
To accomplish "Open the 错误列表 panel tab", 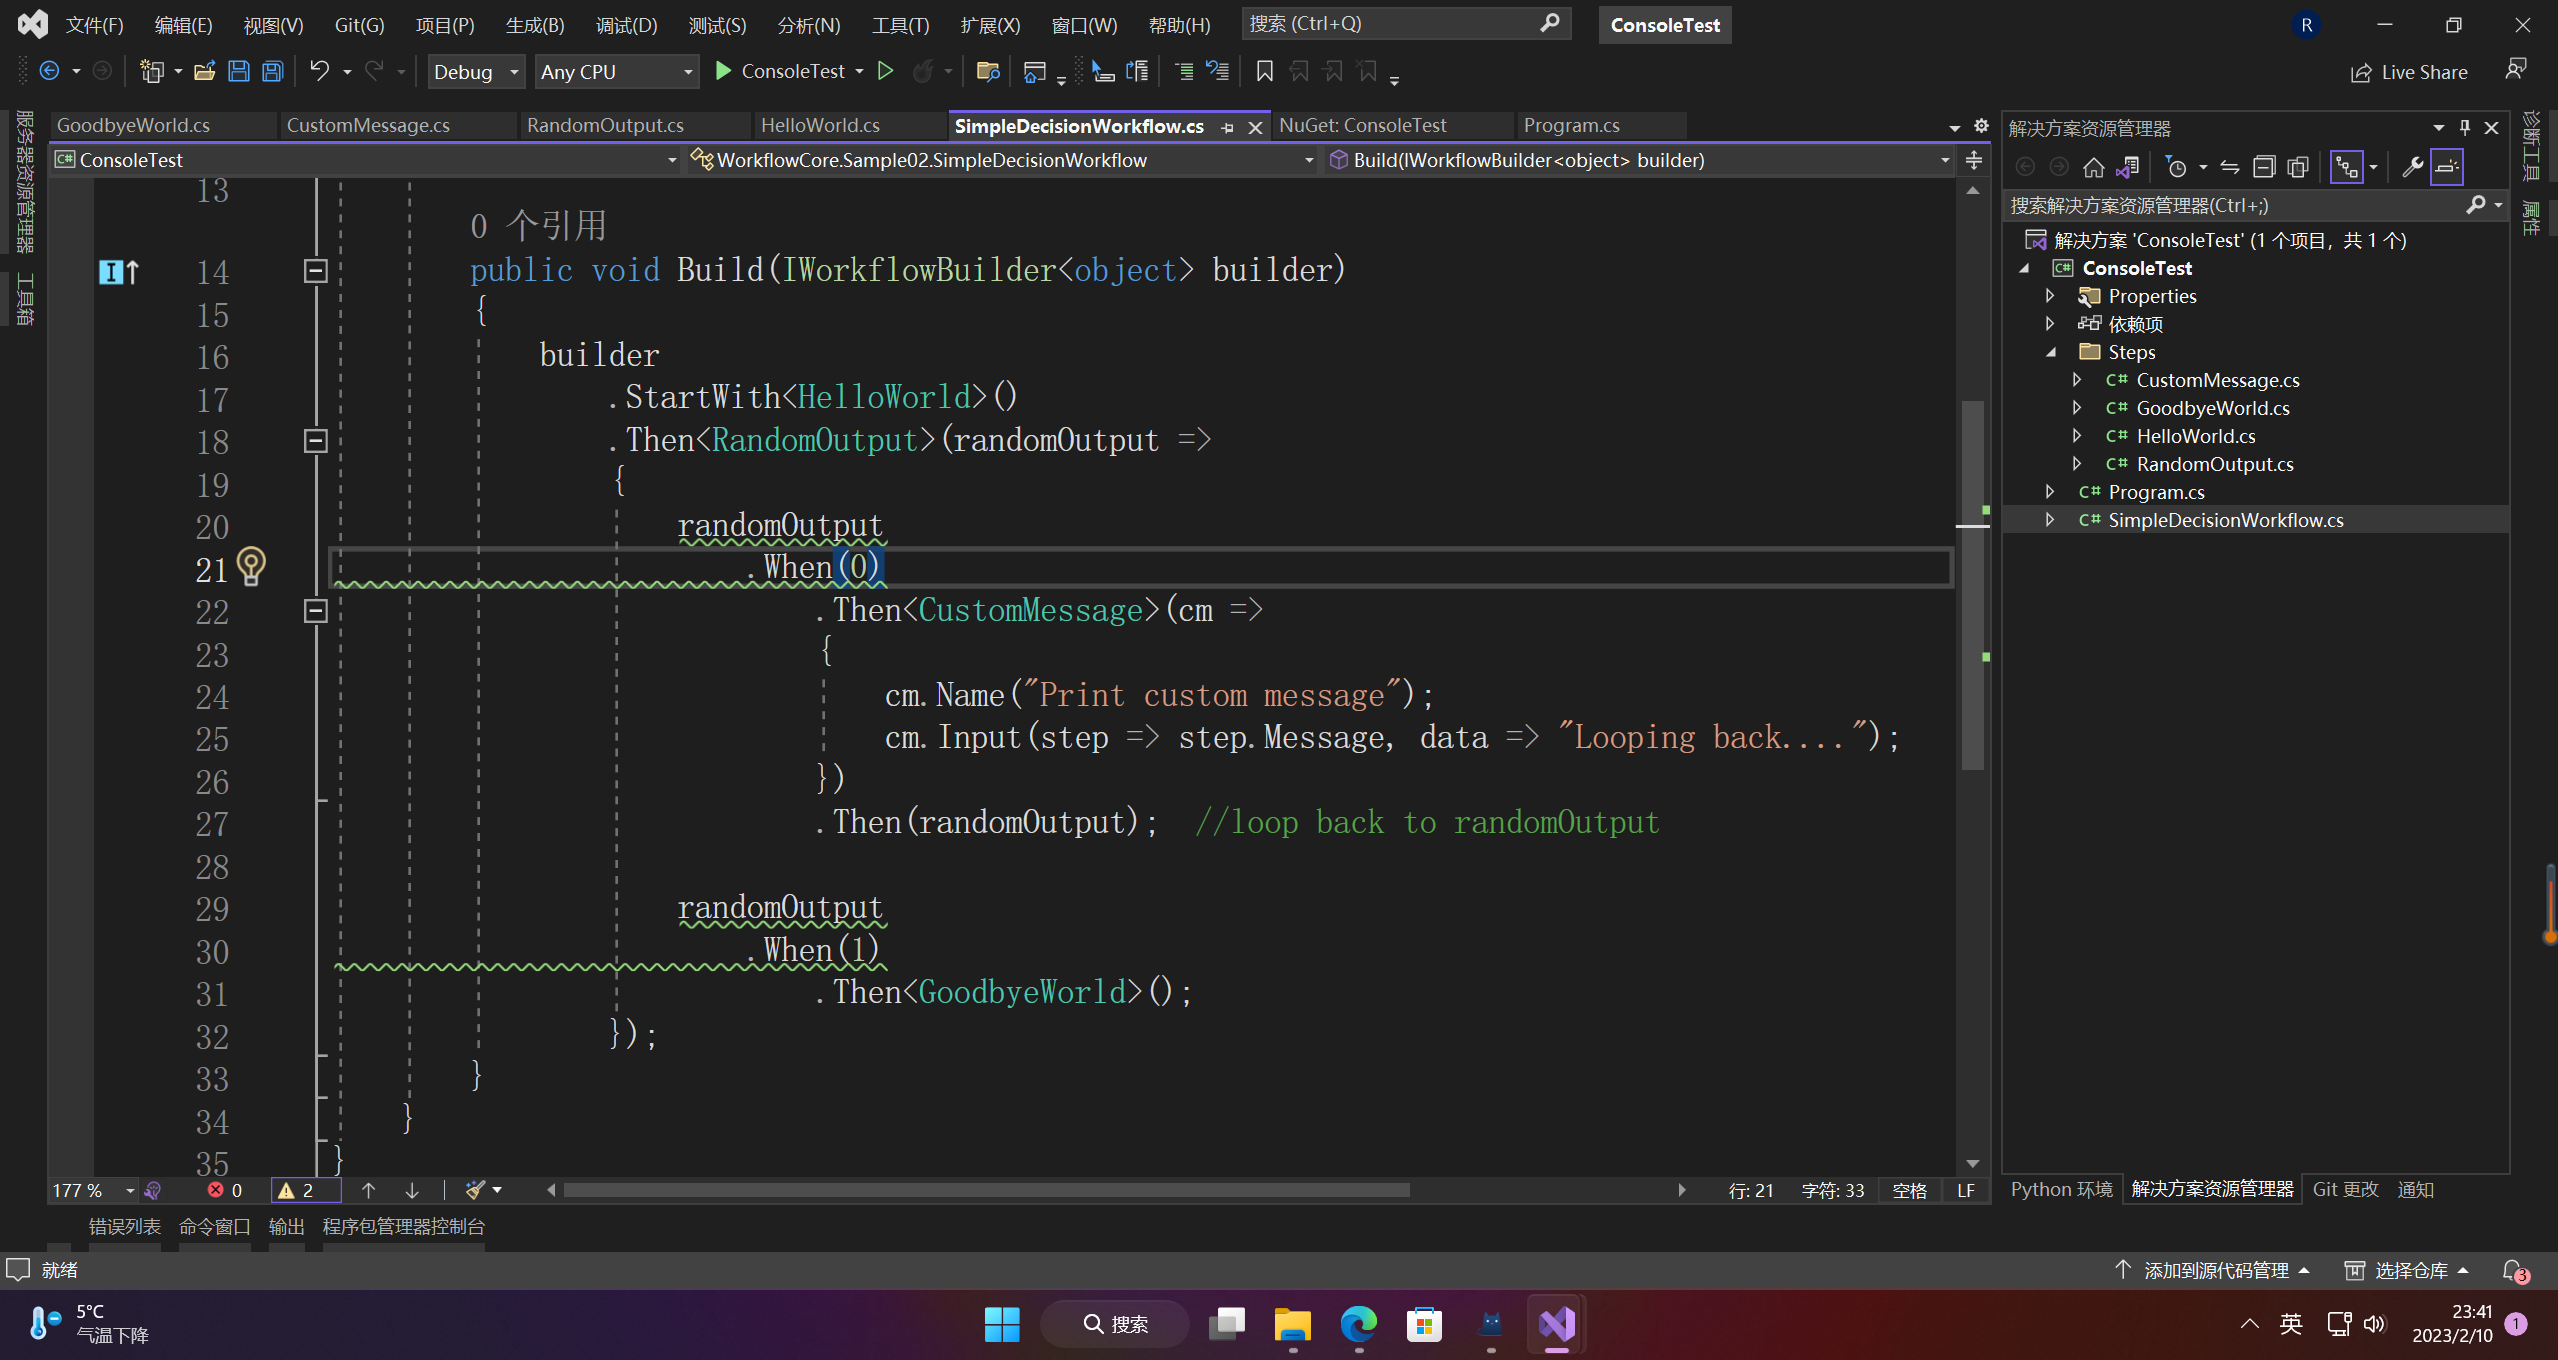I will click(x=124, y=1226).
